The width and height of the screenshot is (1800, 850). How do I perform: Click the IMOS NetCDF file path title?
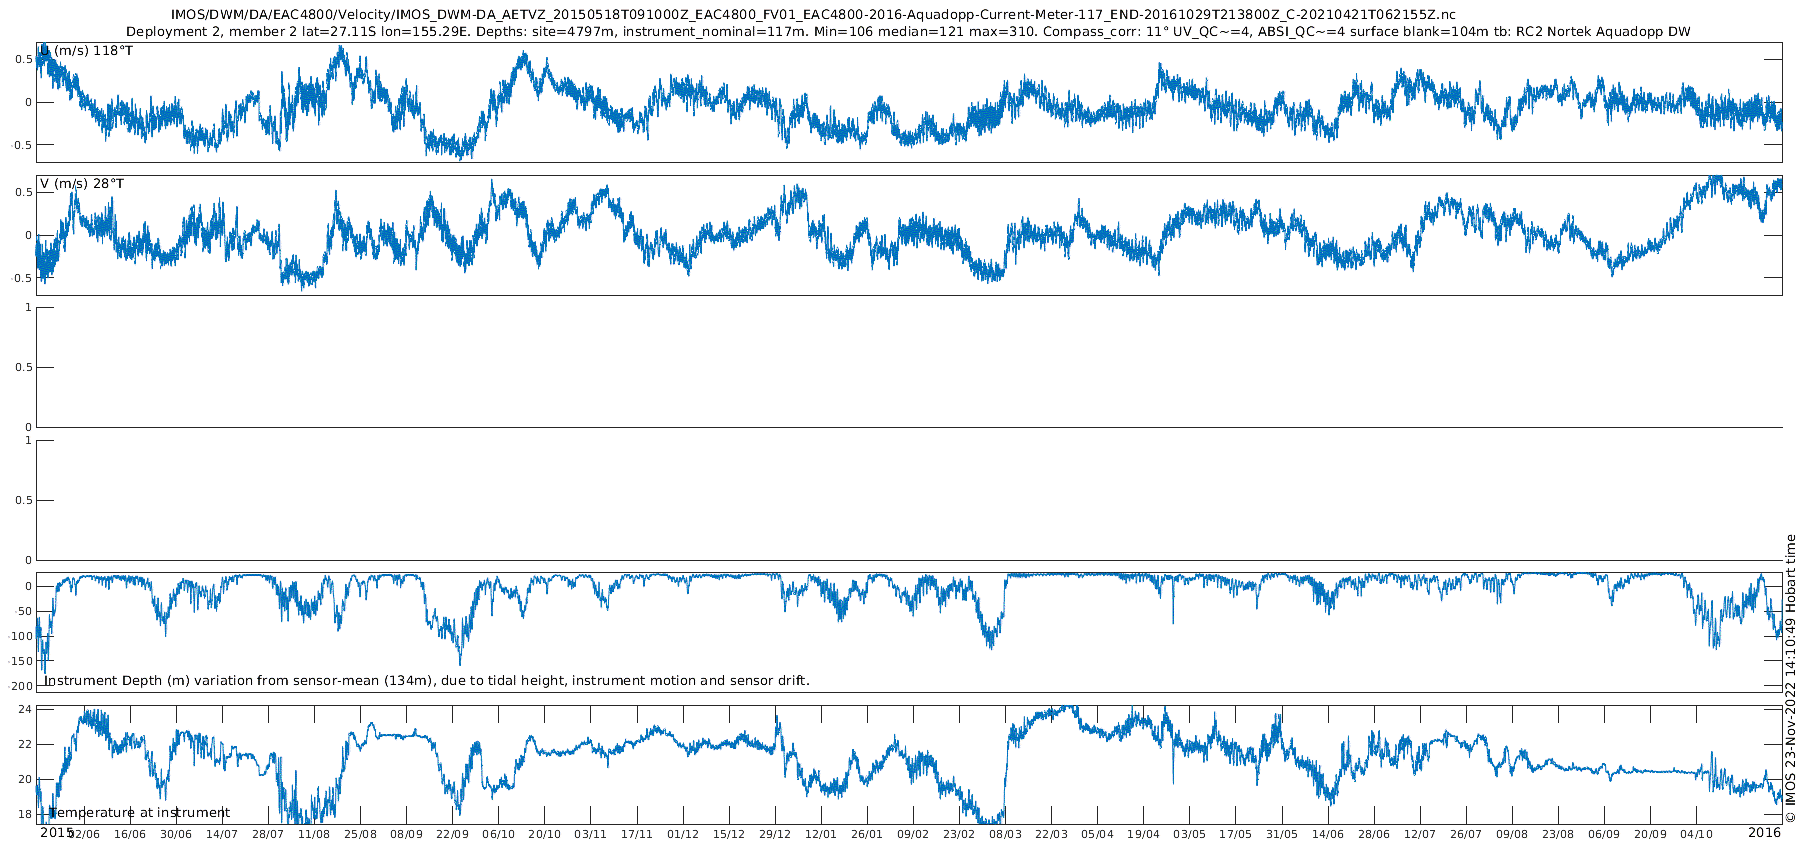coord(813,15)
